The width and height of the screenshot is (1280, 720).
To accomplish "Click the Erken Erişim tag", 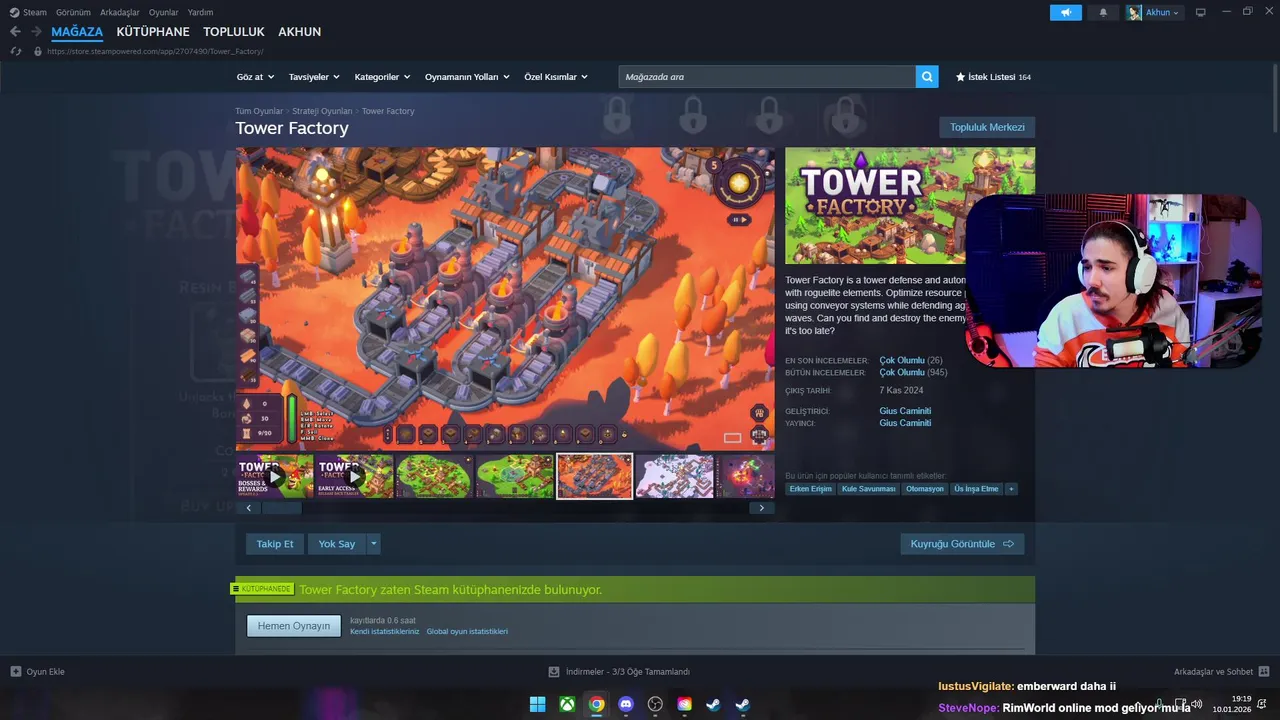I will 810,489.
